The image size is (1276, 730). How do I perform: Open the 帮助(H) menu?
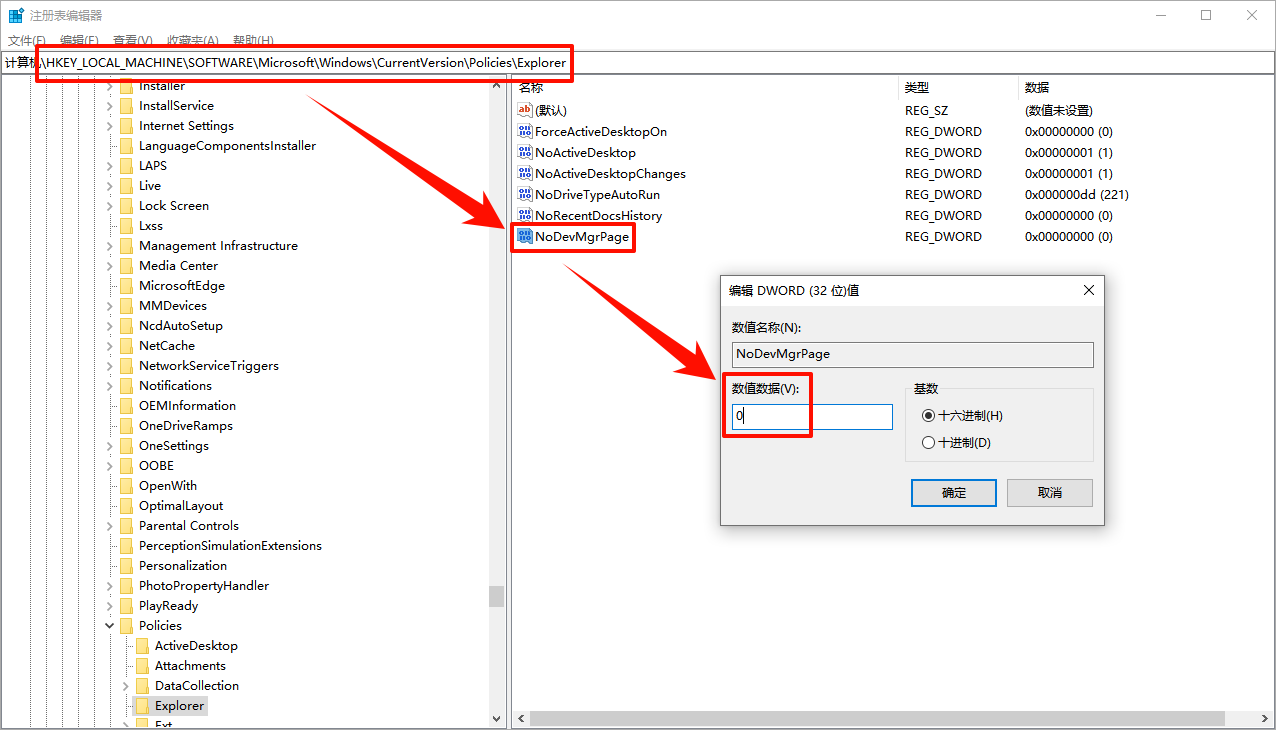tap(252, 40)
